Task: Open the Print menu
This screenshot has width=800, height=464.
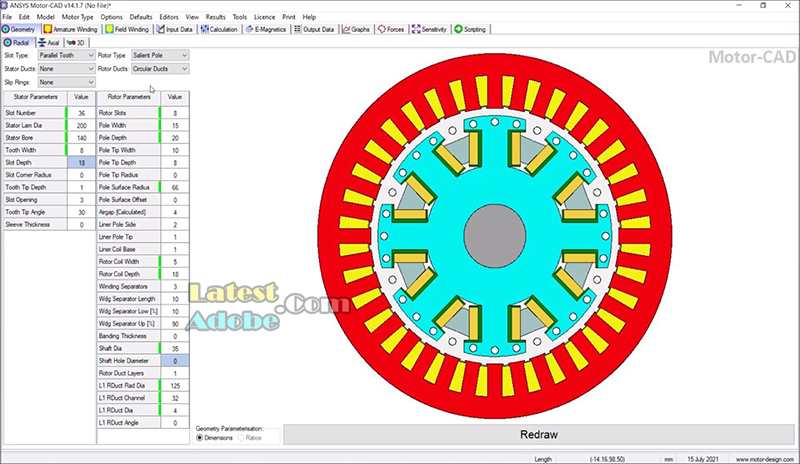Action: [289, 17]
